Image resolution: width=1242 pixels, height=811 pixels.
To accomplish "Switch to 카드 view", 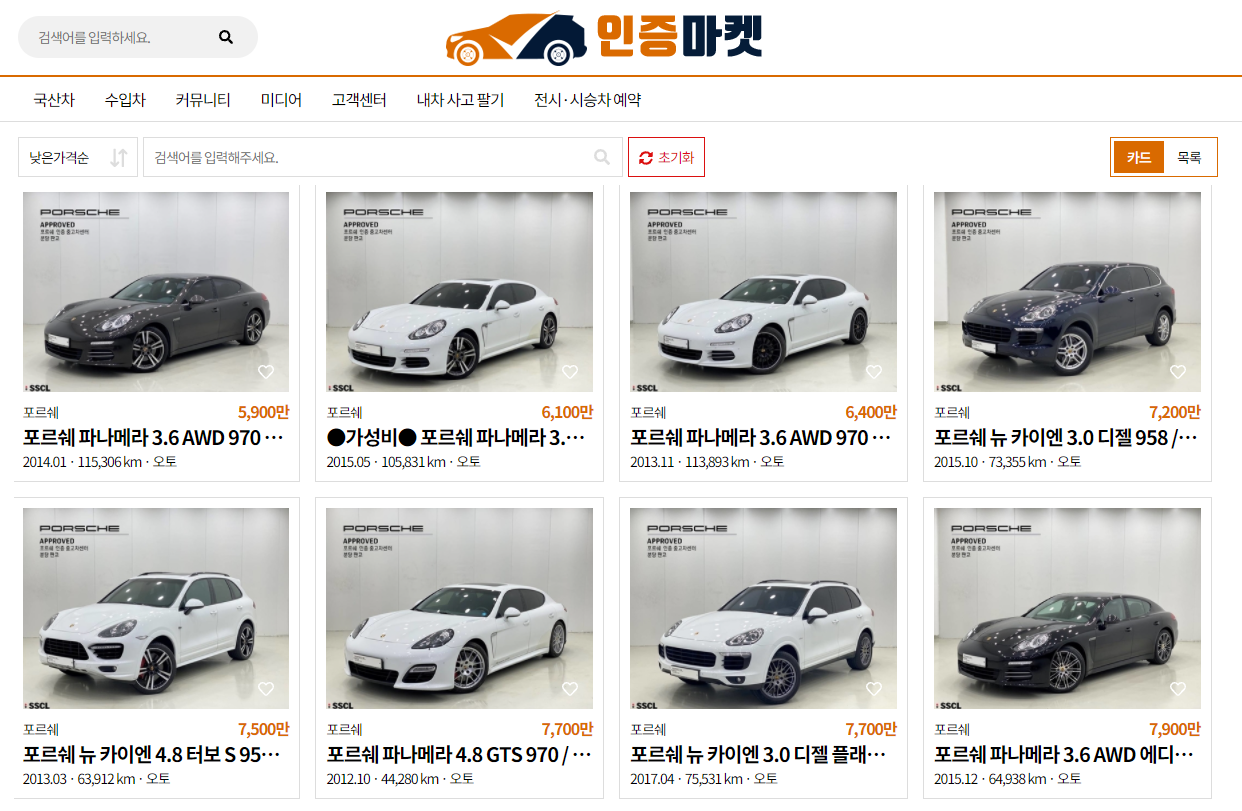I will tap(1139, 157).
